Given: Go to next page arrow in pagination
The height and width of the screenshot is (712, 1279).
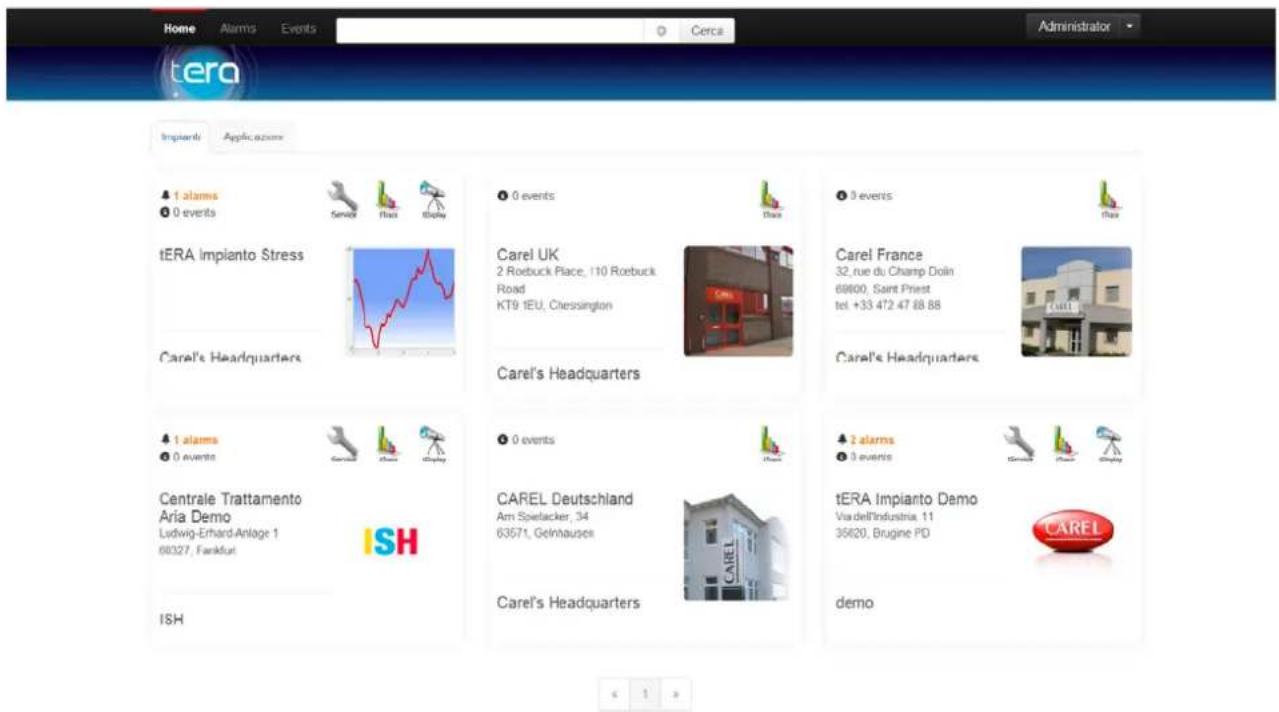Looking at the screenshot, I should click(x=676, y=693).
